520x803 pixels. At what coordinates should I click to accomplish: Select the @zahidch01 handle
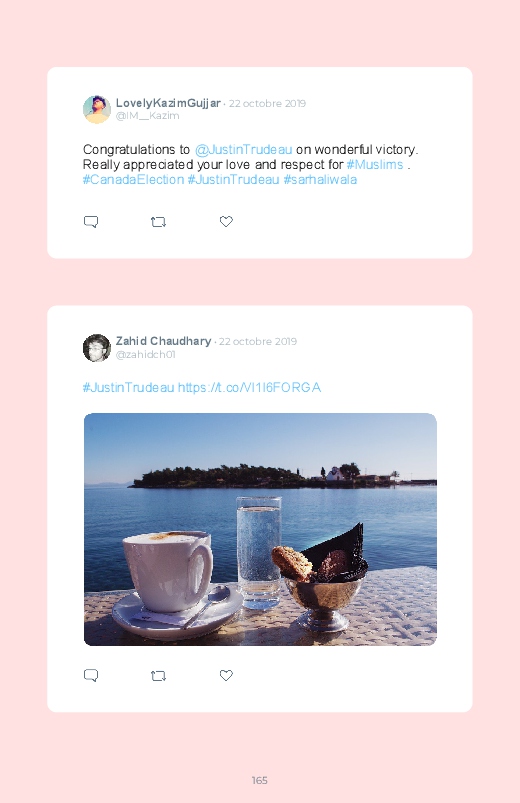[146, 354]
